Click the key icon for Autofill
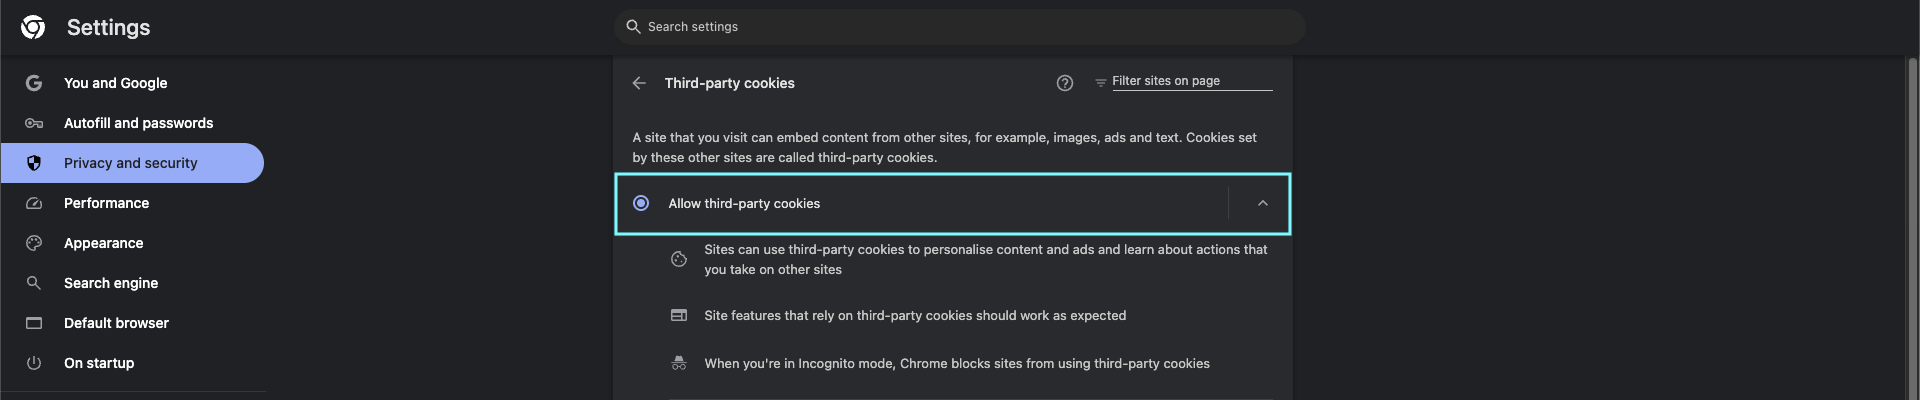 pyautogui.click(x=34, y=123)
